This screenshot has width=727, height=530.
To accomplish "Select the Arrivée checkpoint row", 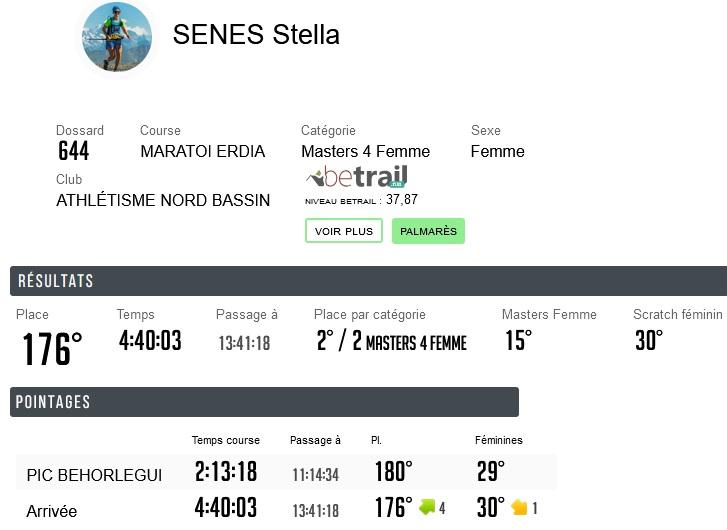I will click(x=286, y=508).
